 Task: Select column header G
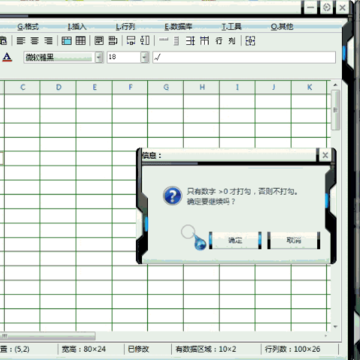[x=166, y=87]
